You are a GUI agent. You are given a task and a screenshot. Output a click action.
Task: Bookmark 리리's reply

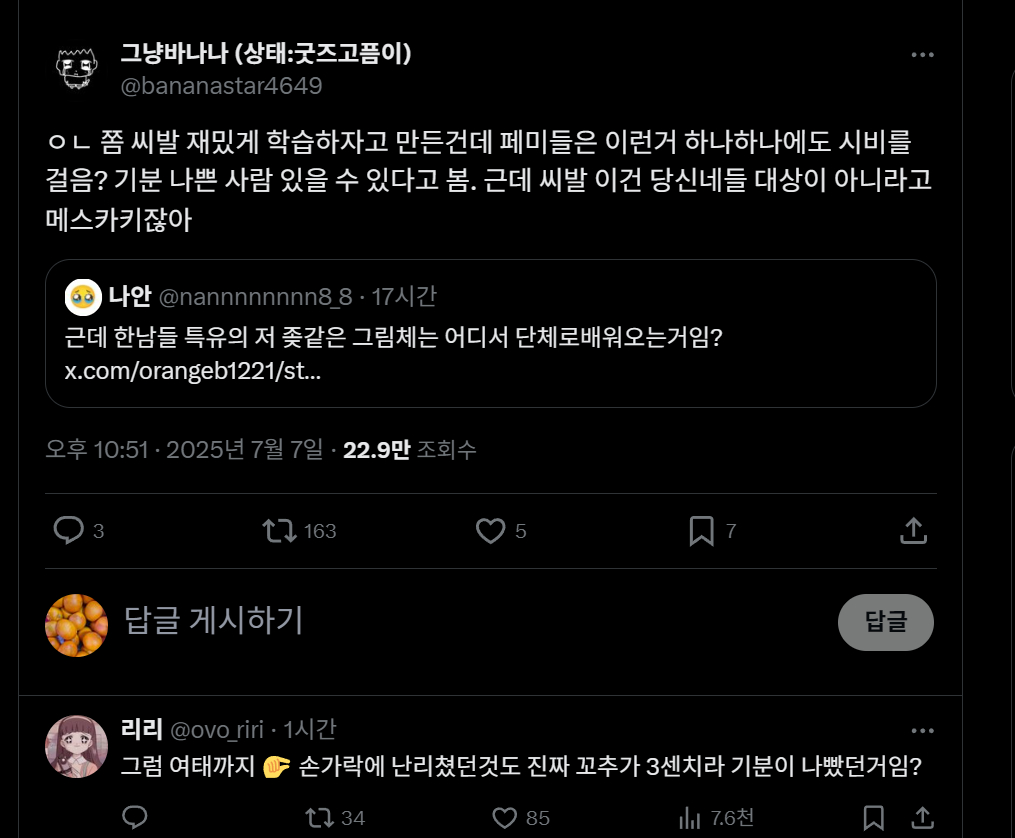point(874,818)
